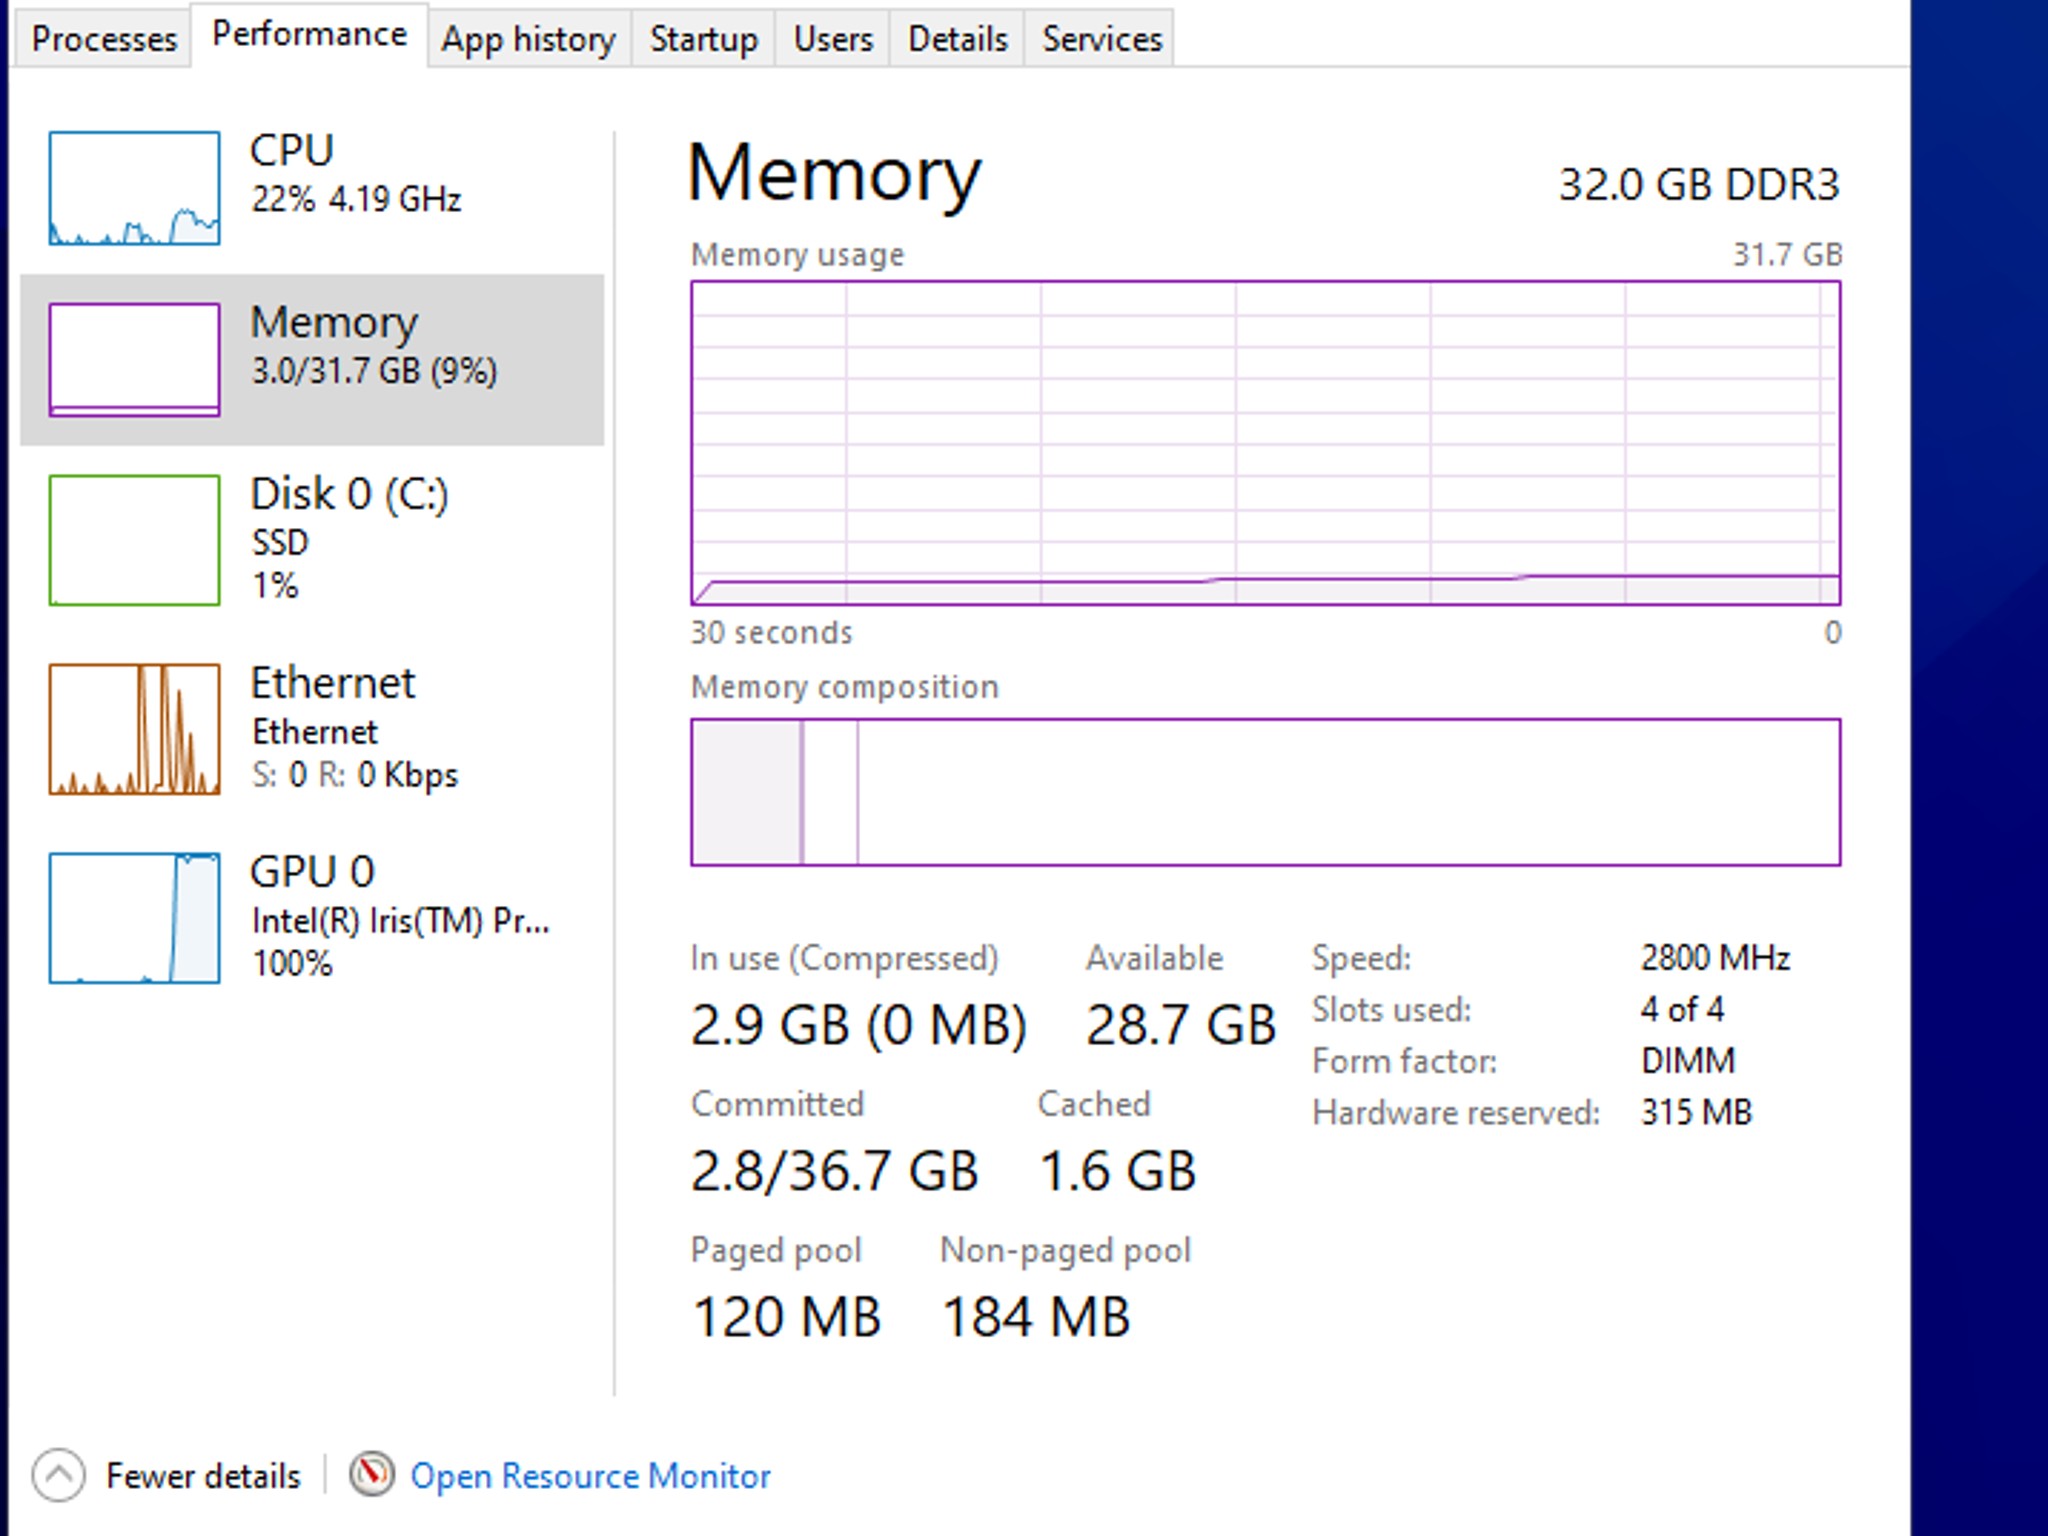Click the Committed 2.8/36.7 GB value
The height and width of the screenshot is (1536, 2048).
(x=834, y=1172)
